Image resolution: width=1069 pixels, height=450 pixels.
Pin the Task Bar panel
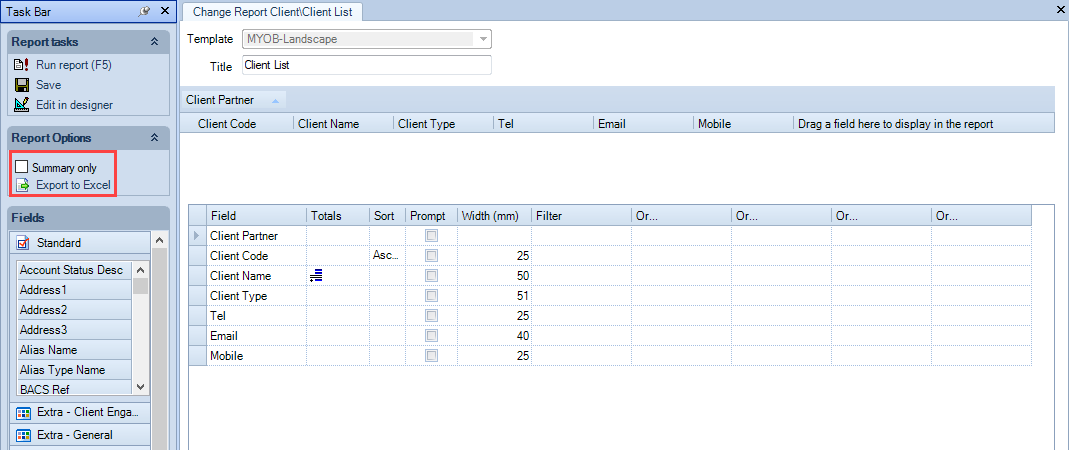(x=144, y=11)
